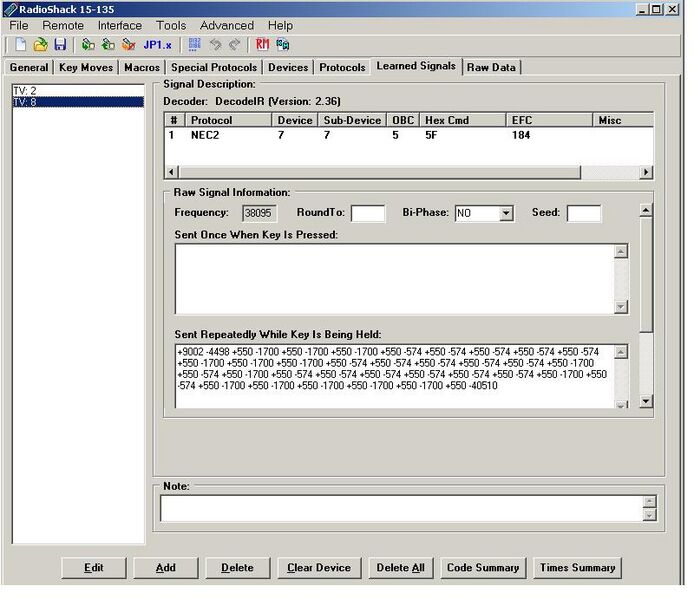Screen dimensions: 694x599
Task: Click the Hex Cmd column header
Action: coord(463,120)
